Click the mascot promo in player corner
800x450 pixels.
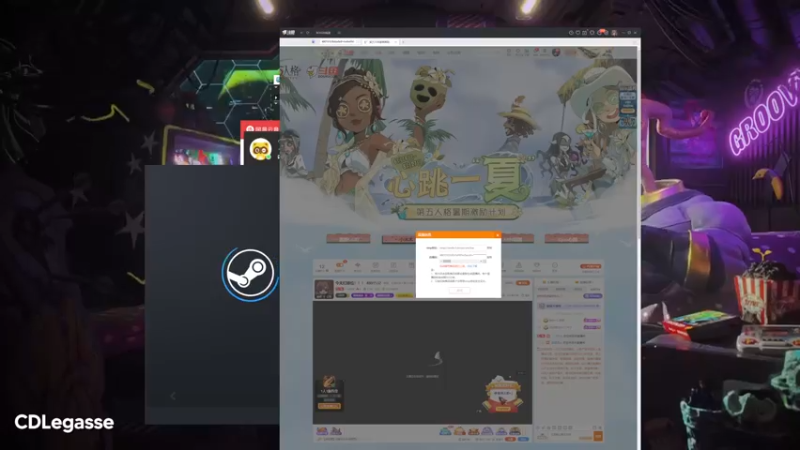tap(503, 394)
